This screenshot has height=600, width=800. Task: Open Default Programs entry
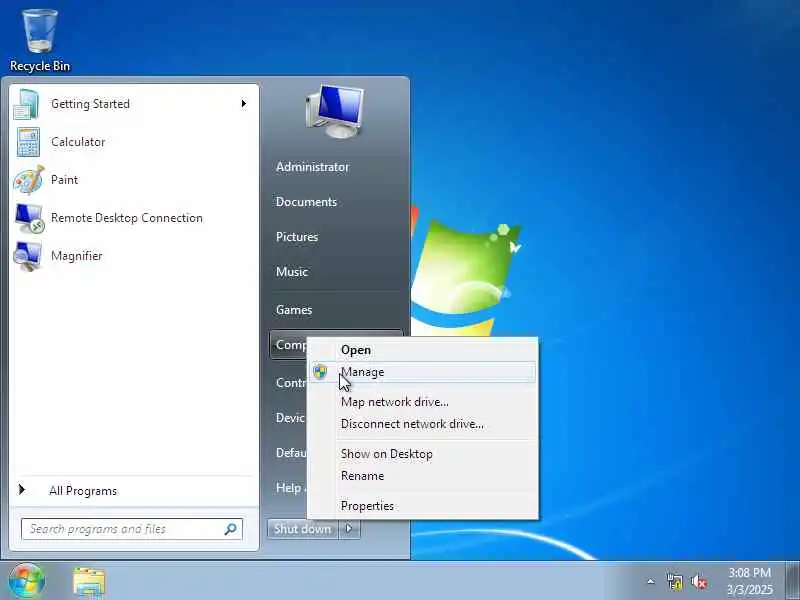pos(290,453)
